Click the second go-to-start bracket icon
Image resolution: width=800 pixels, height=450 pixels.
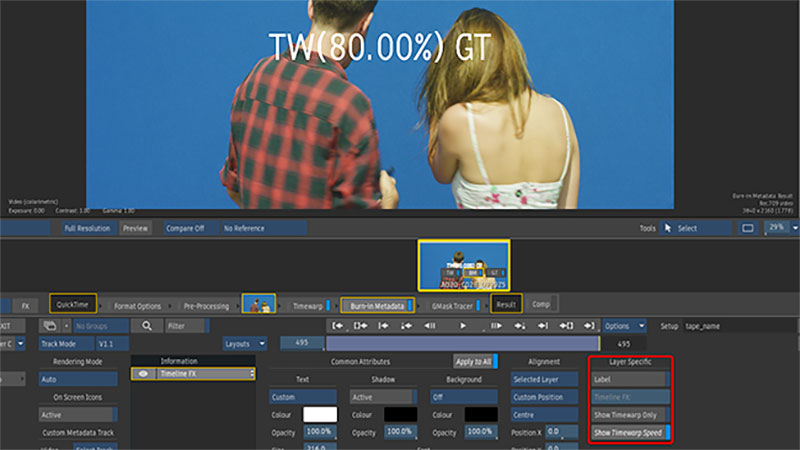361,326
